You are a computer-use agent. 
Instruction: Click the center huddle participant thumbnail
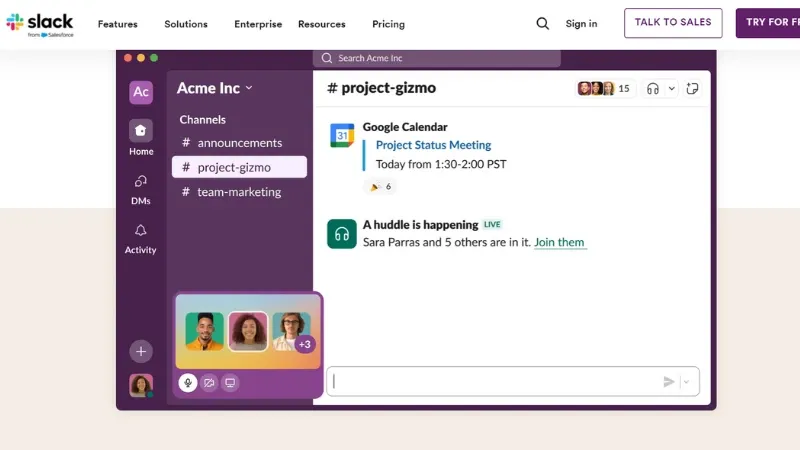pyautogui.click(x=248, y=332)
